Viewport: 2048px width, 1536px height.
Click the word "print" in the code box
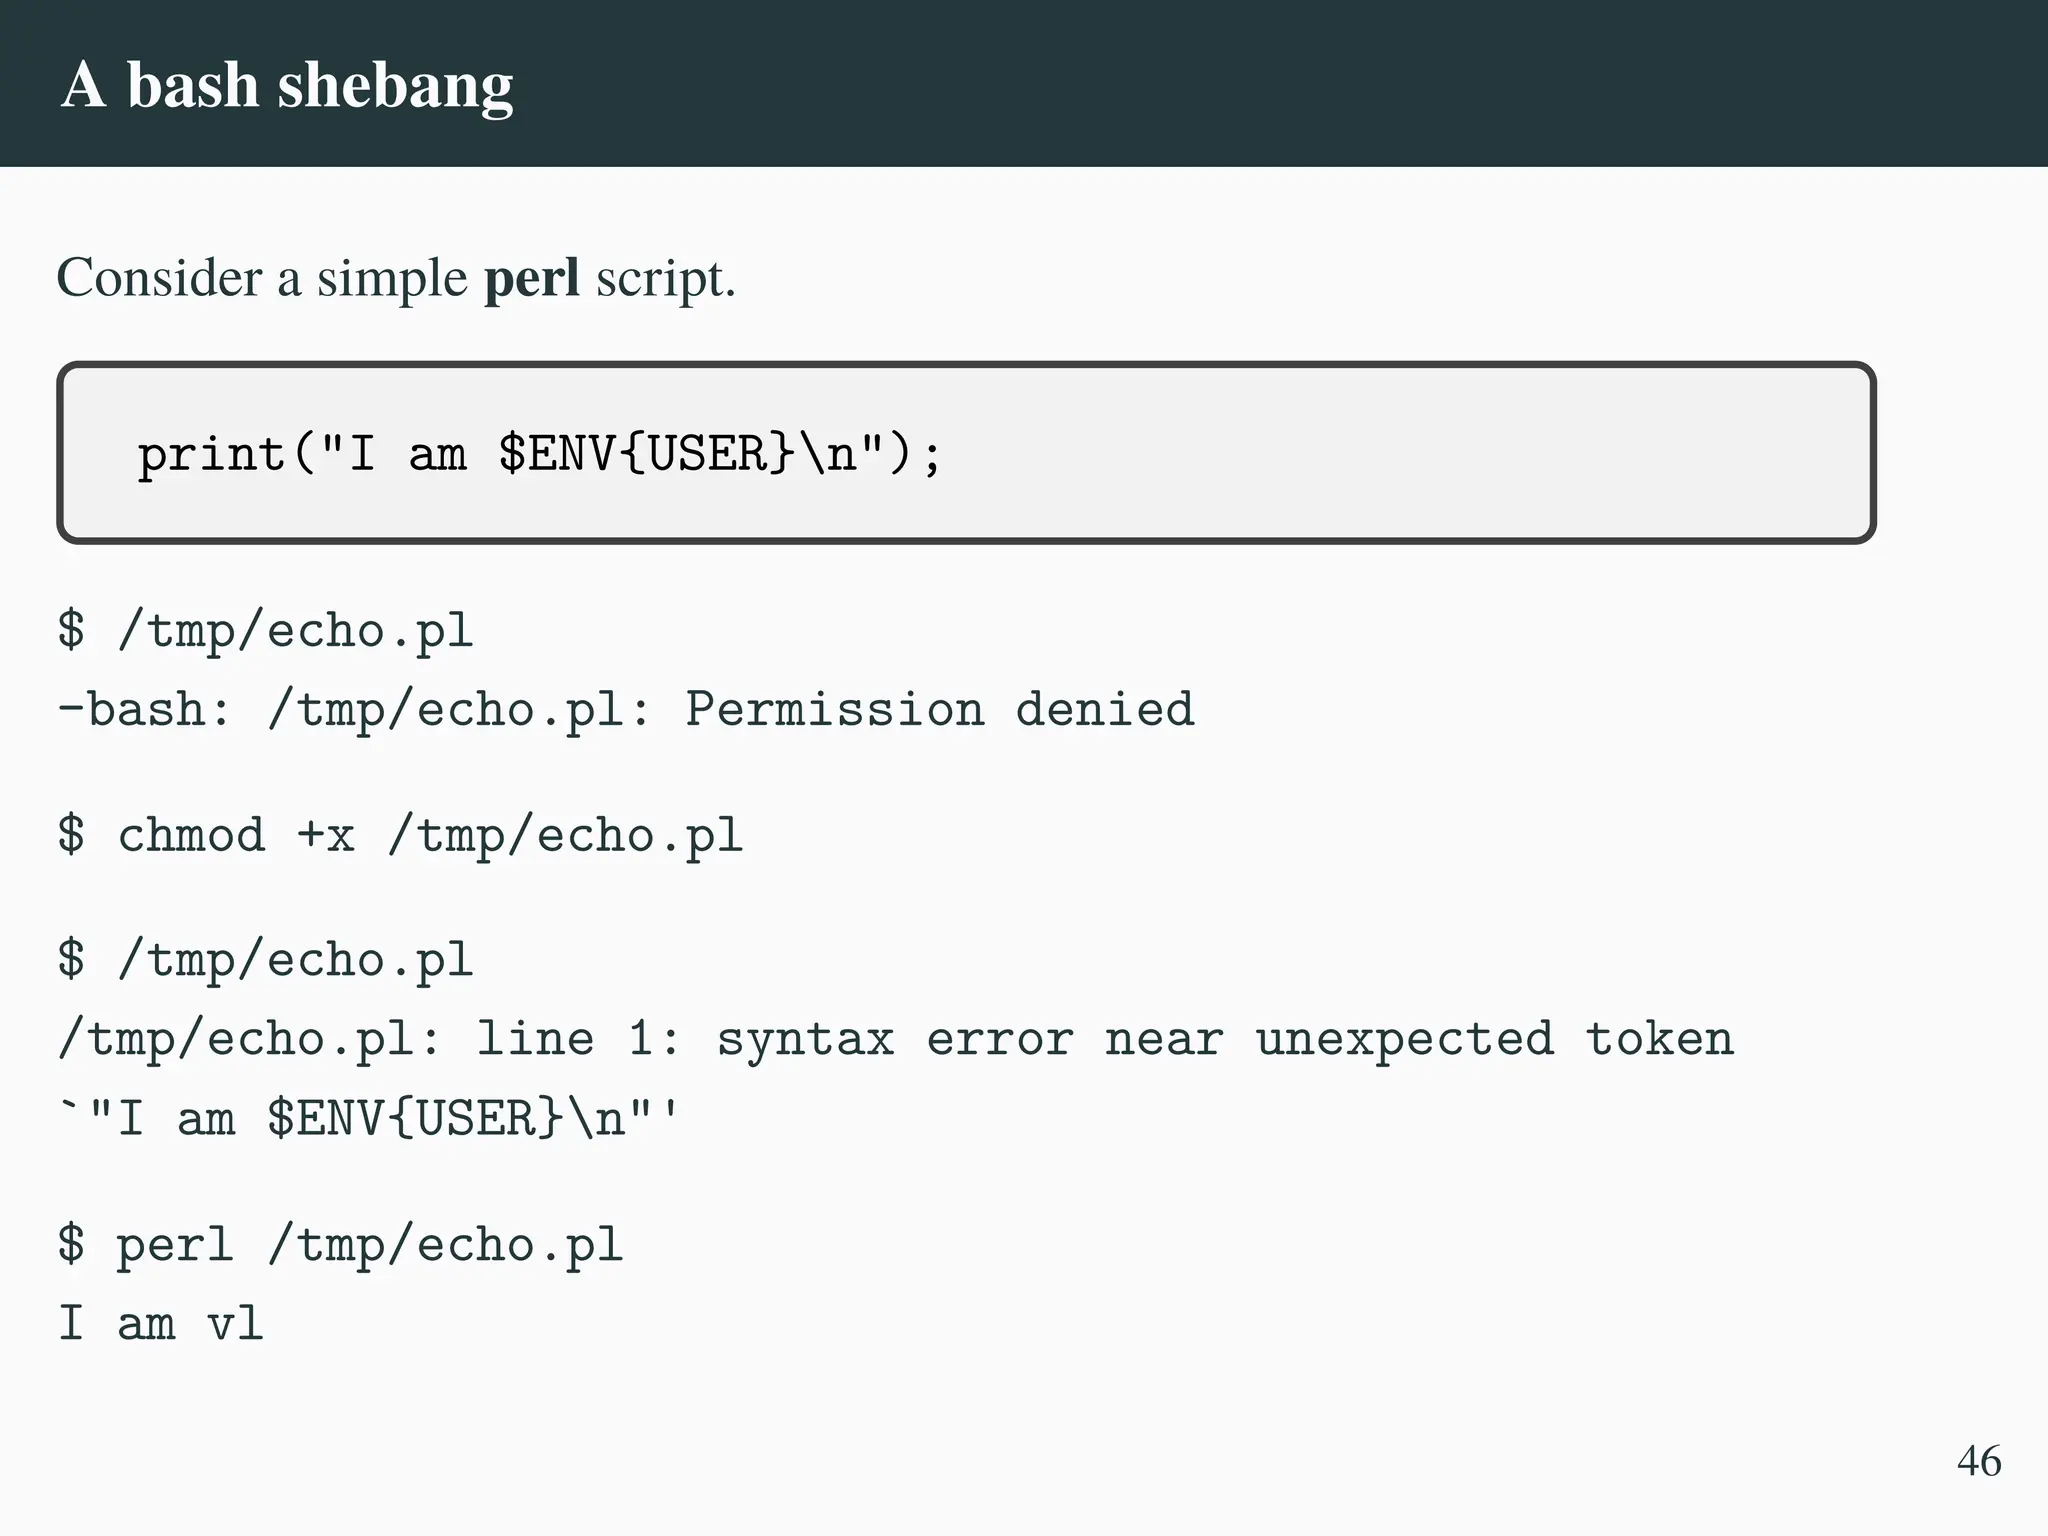click(211, 455)
